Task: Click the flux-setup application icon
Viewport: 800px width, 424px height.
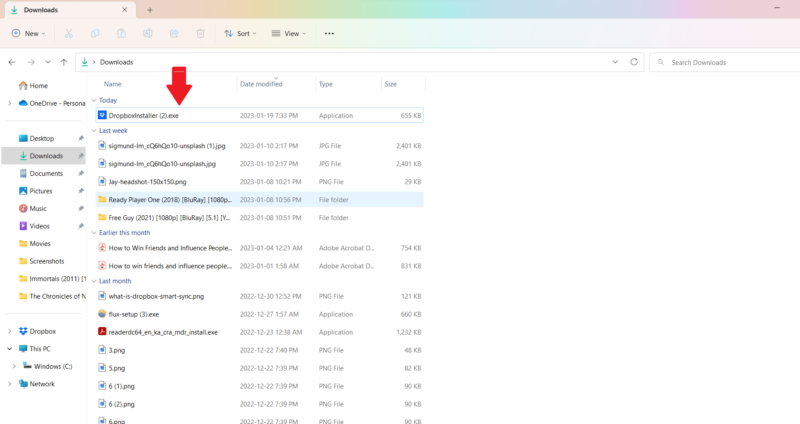Action: pos(102,314)
